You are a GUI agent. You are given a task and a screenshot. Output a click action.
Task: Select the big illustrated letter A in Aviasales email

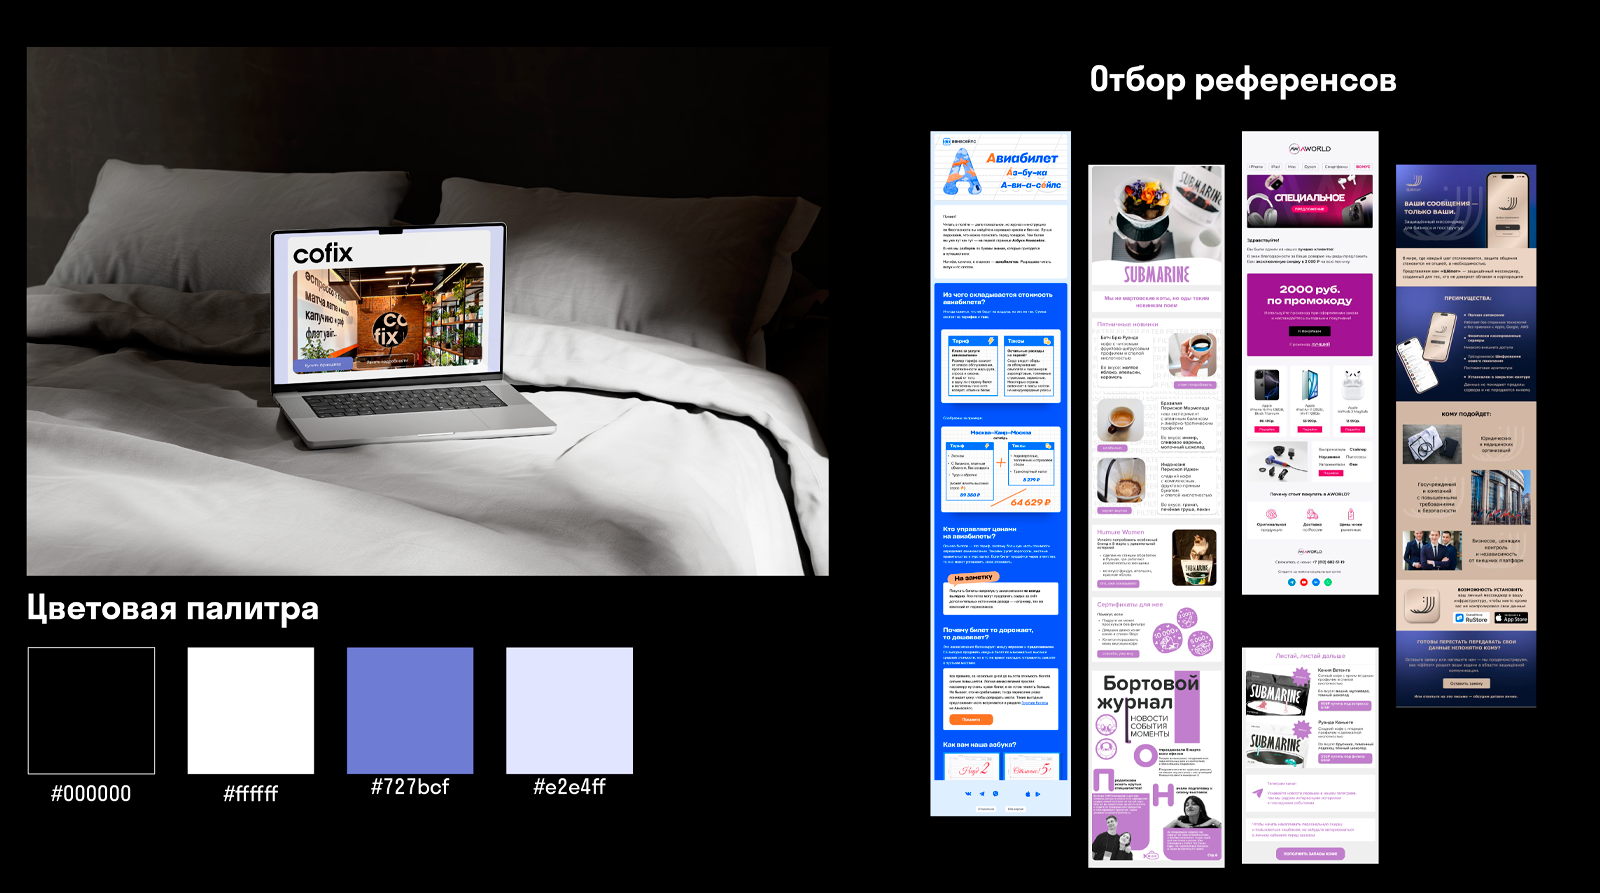point(961,172)
